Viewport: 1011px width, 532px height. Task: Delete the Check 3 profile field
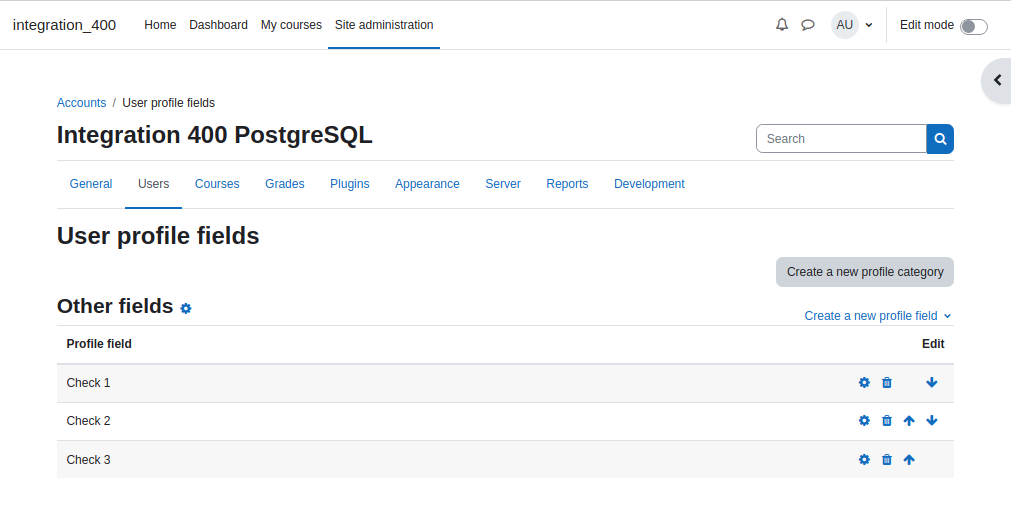click(887, 459)
